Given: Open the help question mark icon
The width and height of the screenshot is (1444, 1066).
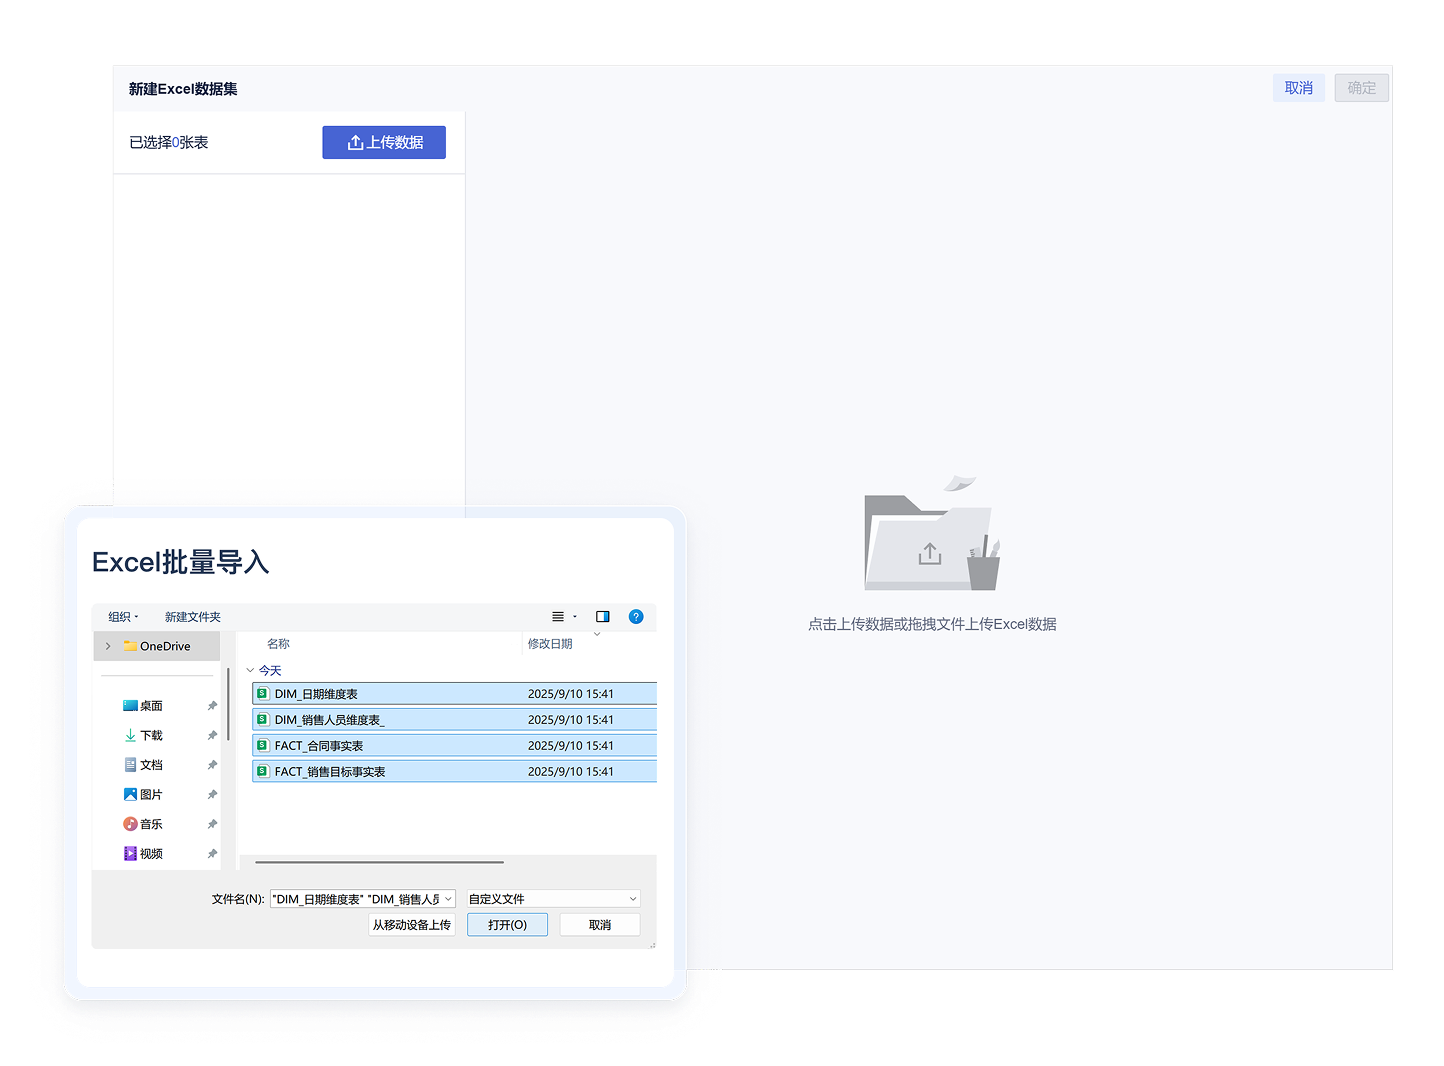Looking at the screenshot, I should tap(636, 617).
